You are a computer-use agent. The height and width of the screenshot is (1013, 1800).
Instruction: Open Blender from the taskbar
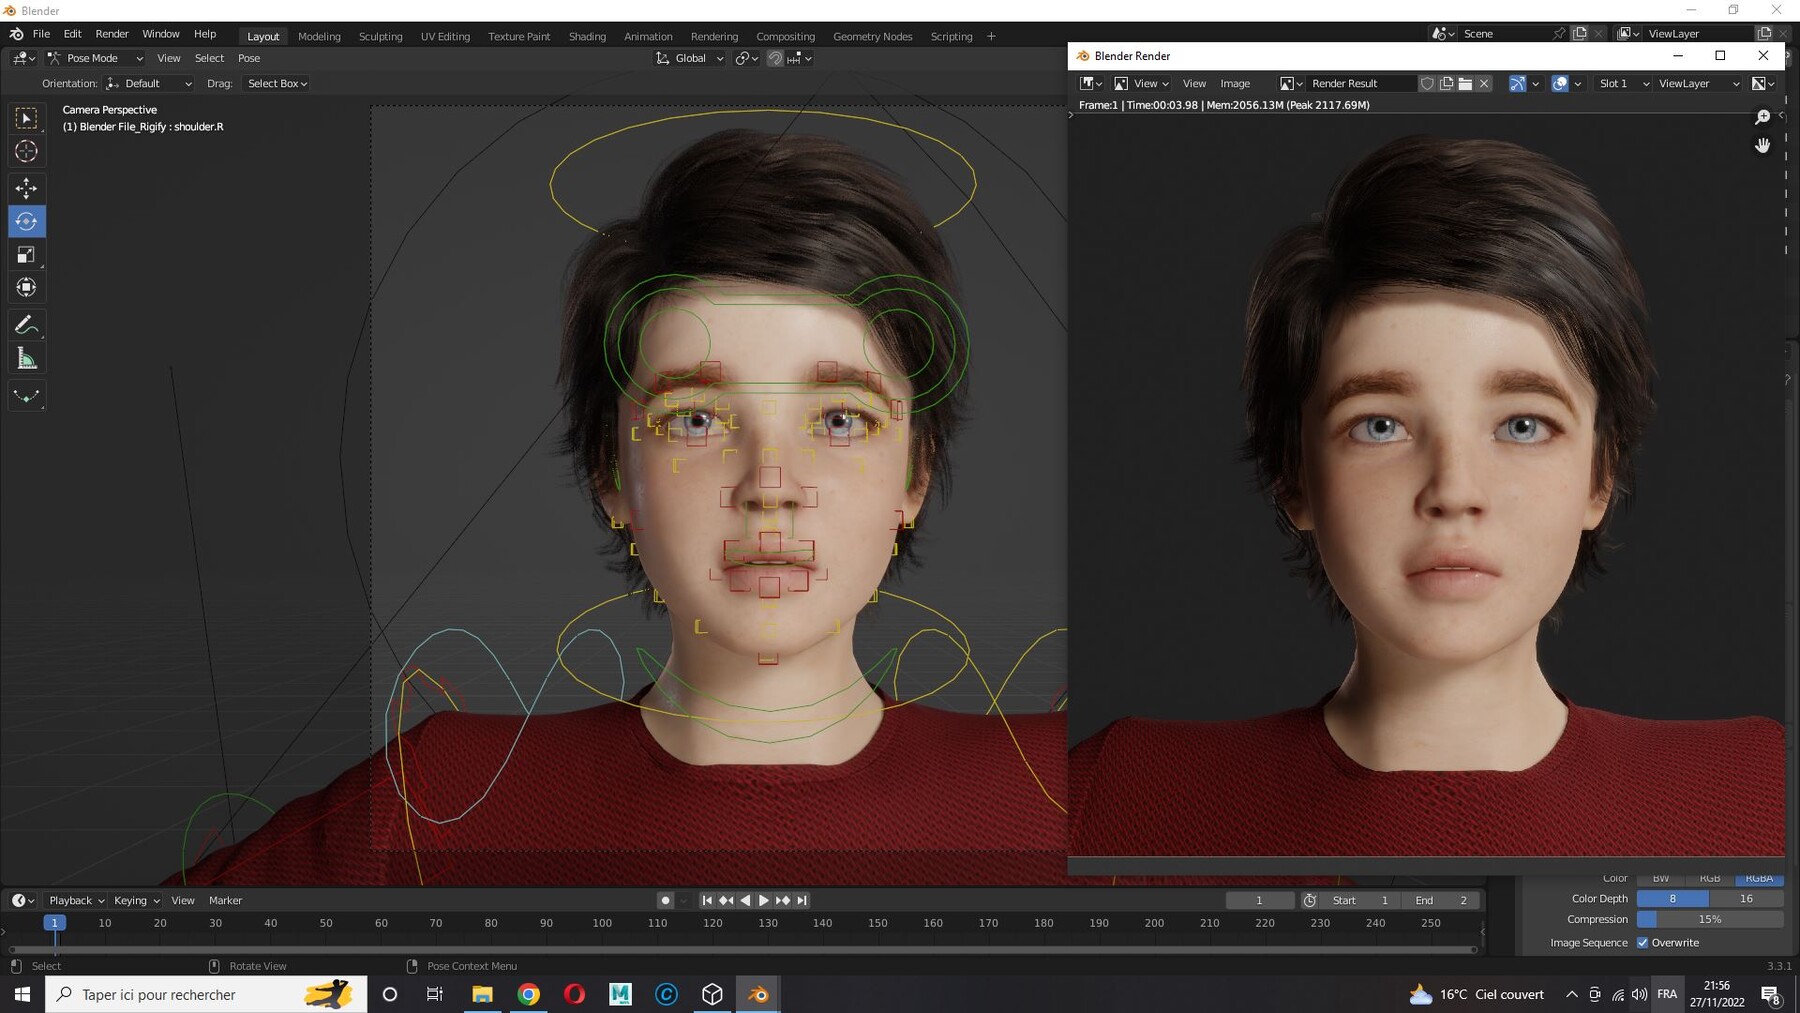point(757,994)
